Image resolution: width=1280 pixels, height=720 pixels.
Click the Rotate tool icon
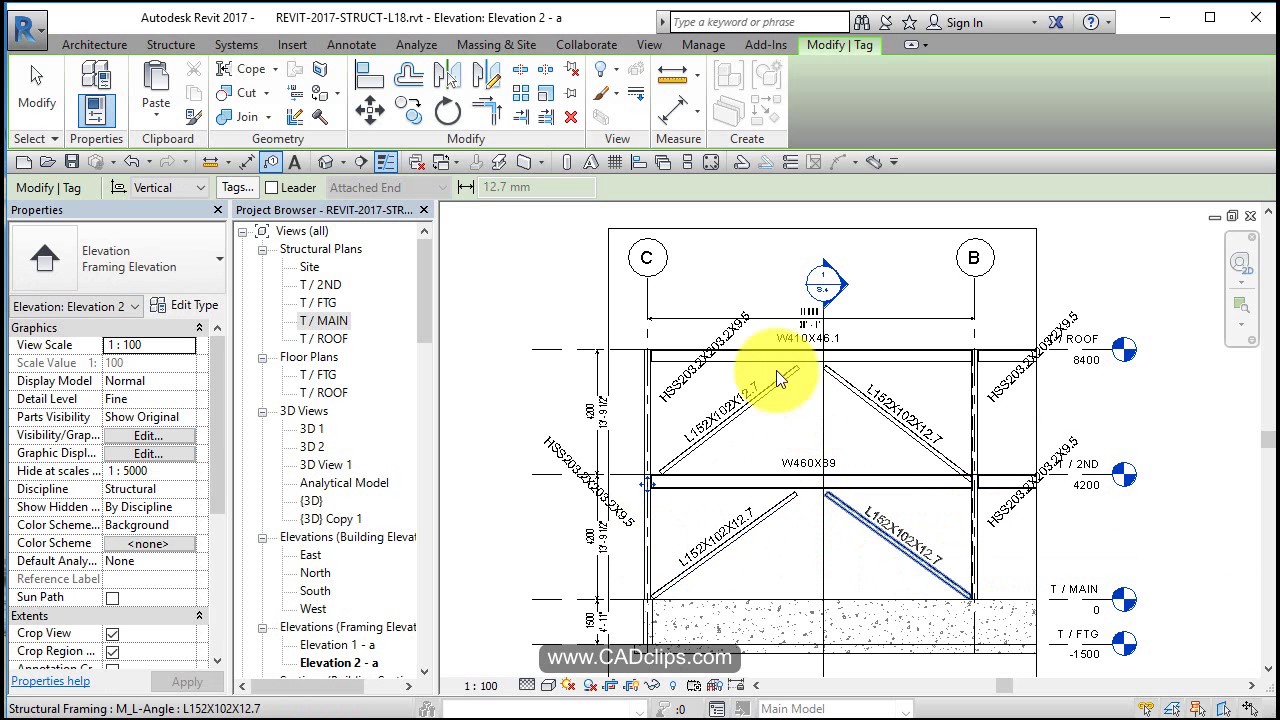[x=447, y=112]
